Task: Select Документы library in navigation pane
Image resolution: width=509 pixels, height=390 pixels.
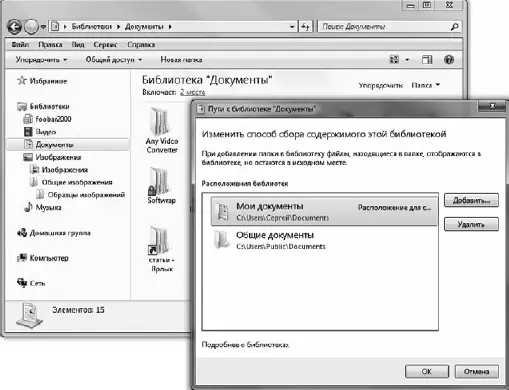Action: [x=68, y=144]
